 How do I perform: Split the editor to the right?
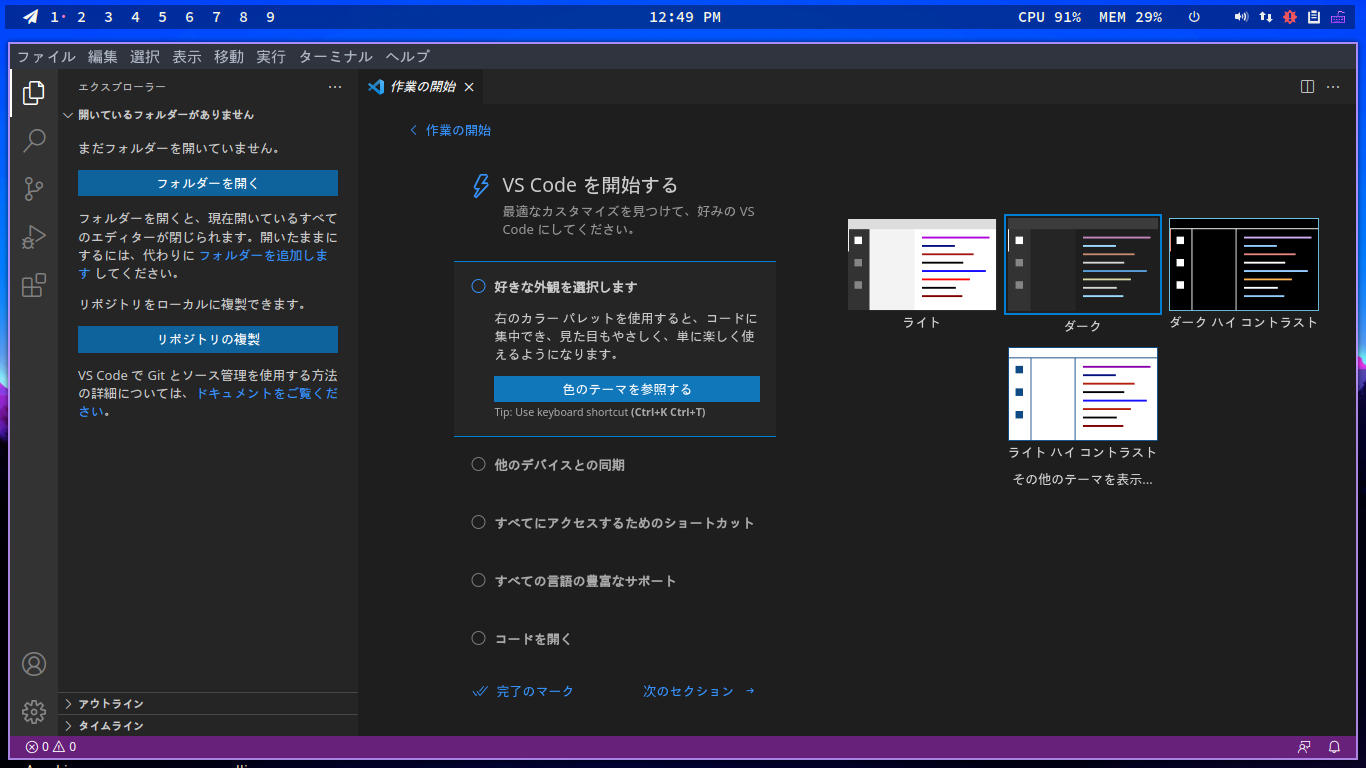coord(1307,87)
